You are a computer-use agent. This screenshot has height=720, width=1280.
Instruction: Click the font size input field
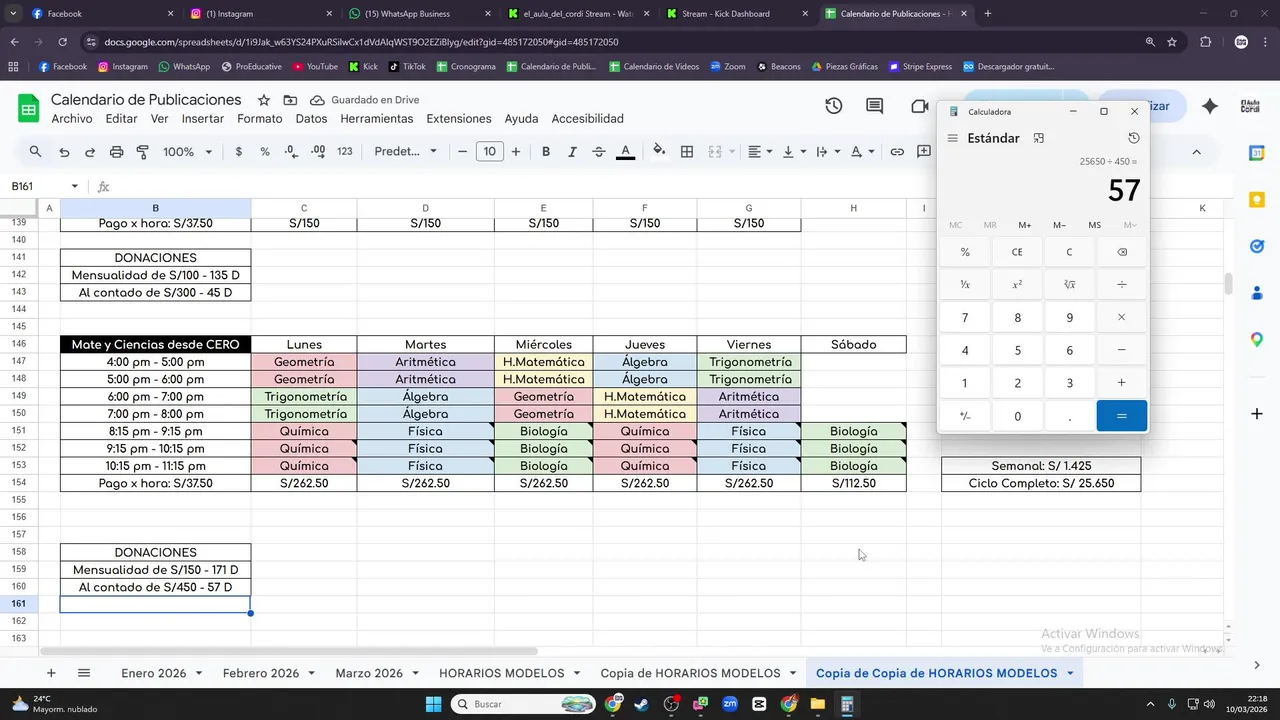pos(489,152)
